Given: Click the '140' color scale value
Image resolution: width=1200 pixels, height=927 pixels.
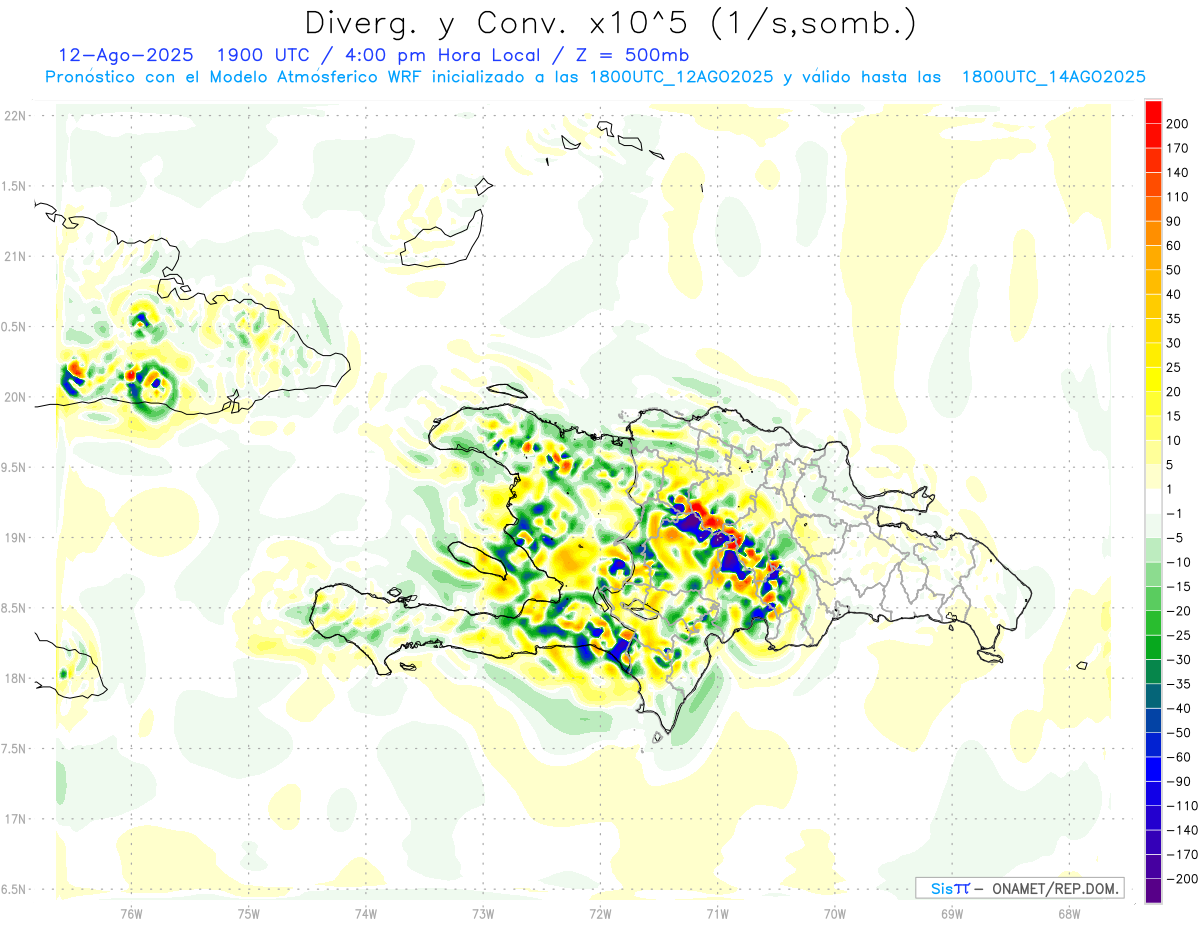Looking at the screenshot, I should (x=1177, y=172).
